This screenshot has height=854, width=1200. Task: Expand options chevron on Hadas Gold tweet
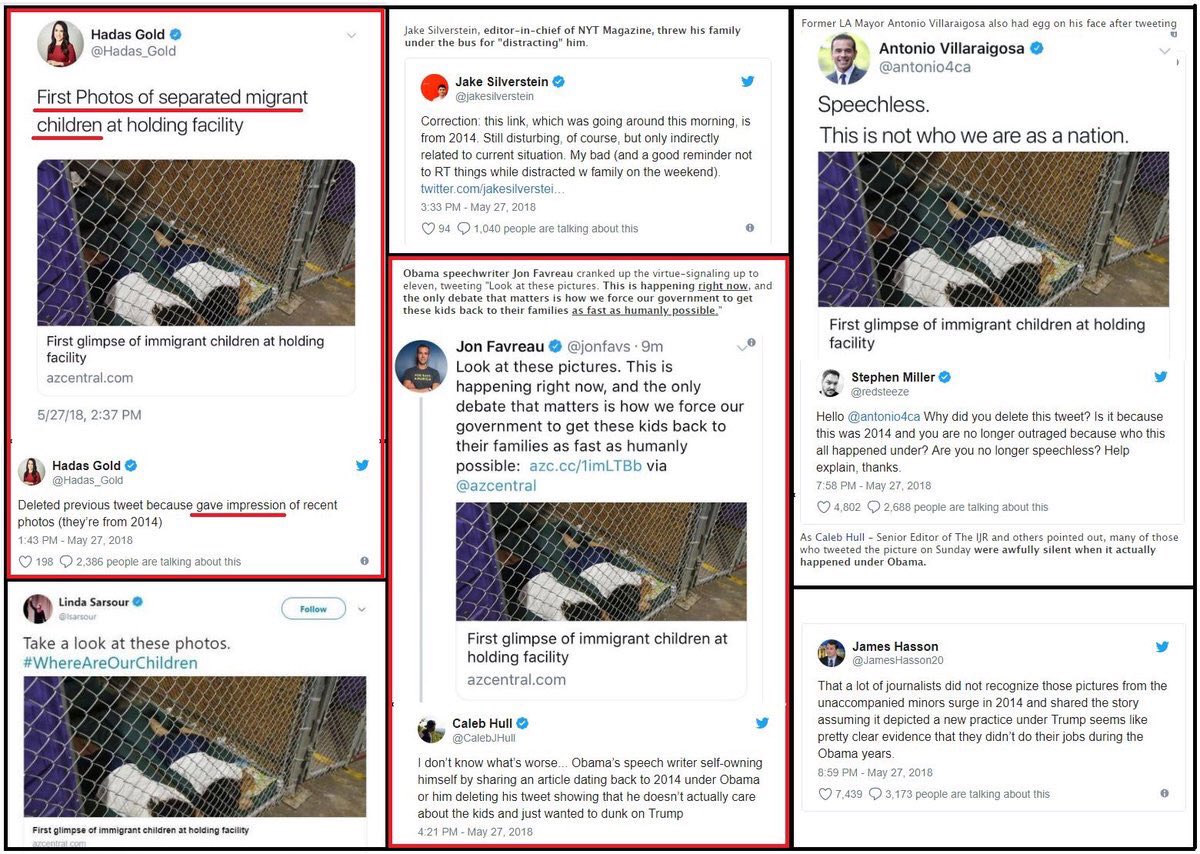351,36
